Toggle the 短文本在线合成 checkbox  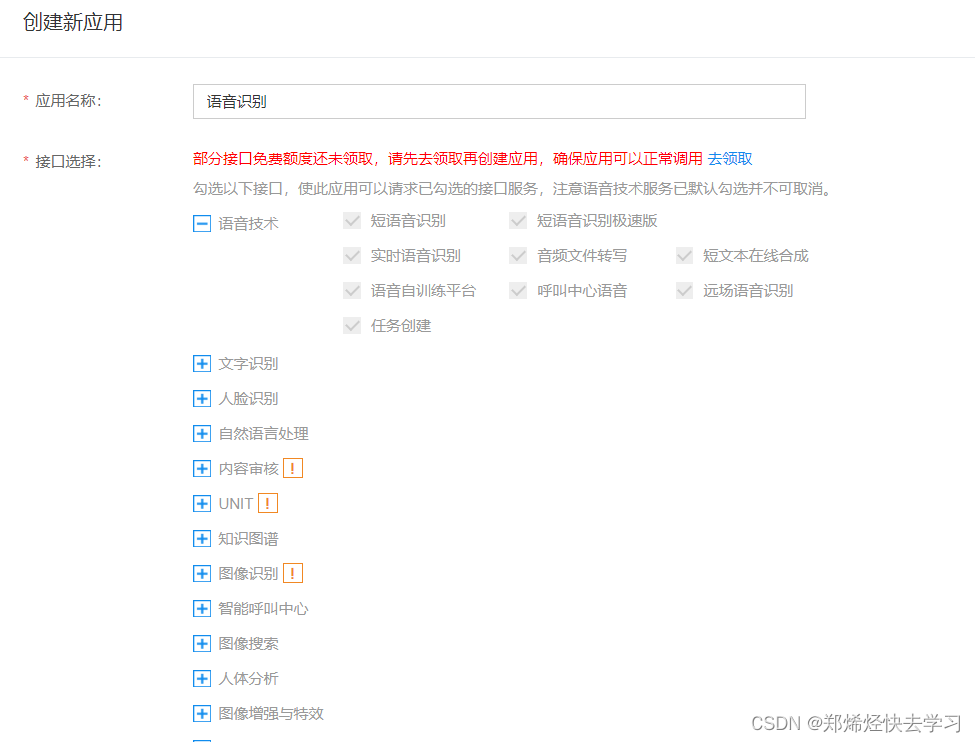pos(685,256)
